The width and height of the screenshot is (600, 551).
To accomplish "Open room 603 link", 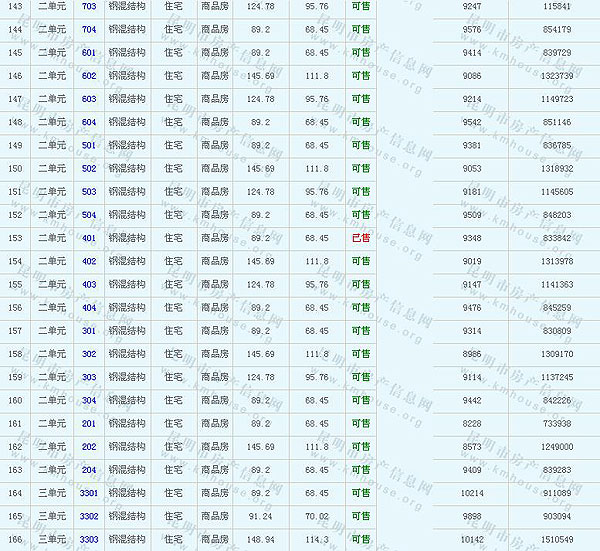I will pos(89,99).
